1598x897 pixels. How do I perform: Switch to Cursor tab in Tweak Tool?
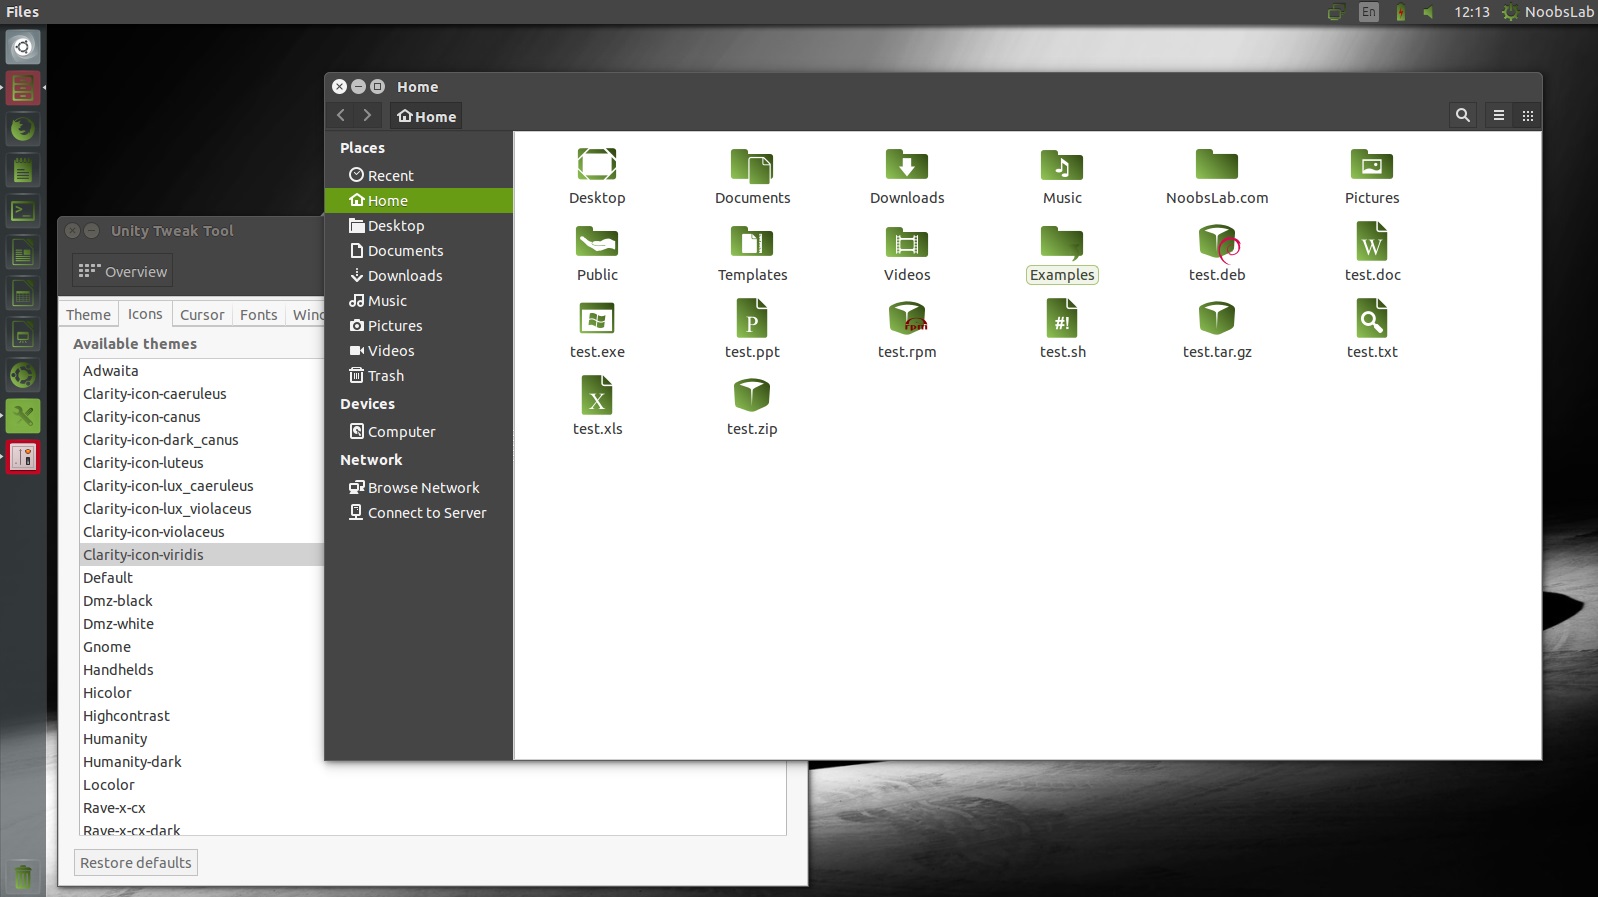coord(202,314)
